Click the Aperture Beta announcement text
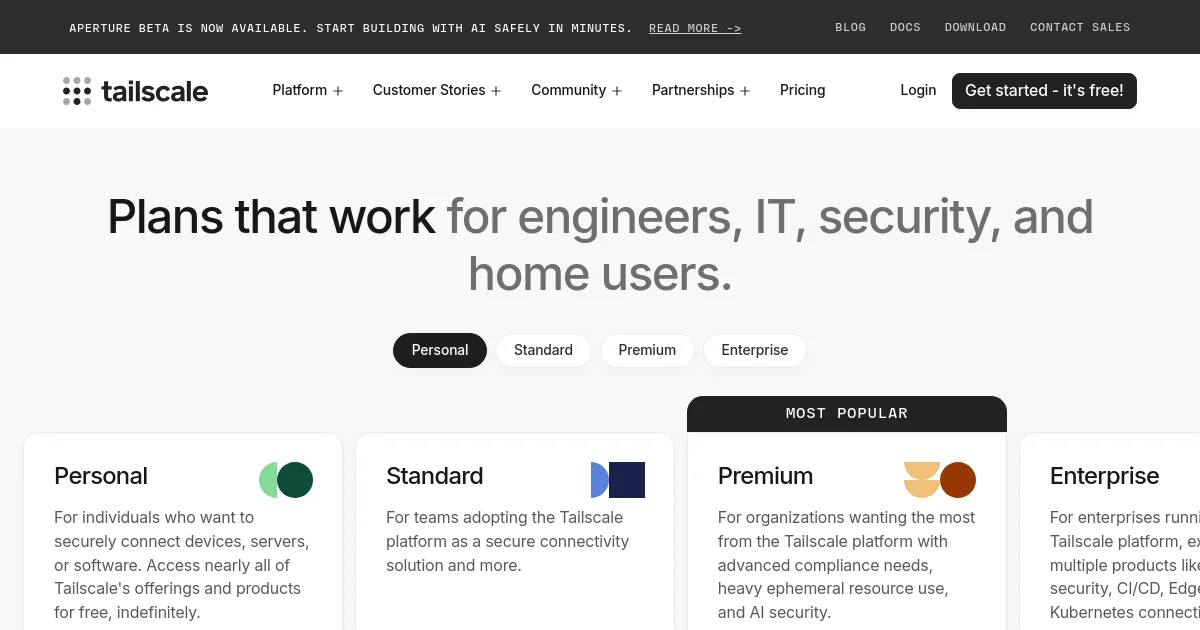The height and width of the screenshot is (630, 1200). tap(351, 28)
